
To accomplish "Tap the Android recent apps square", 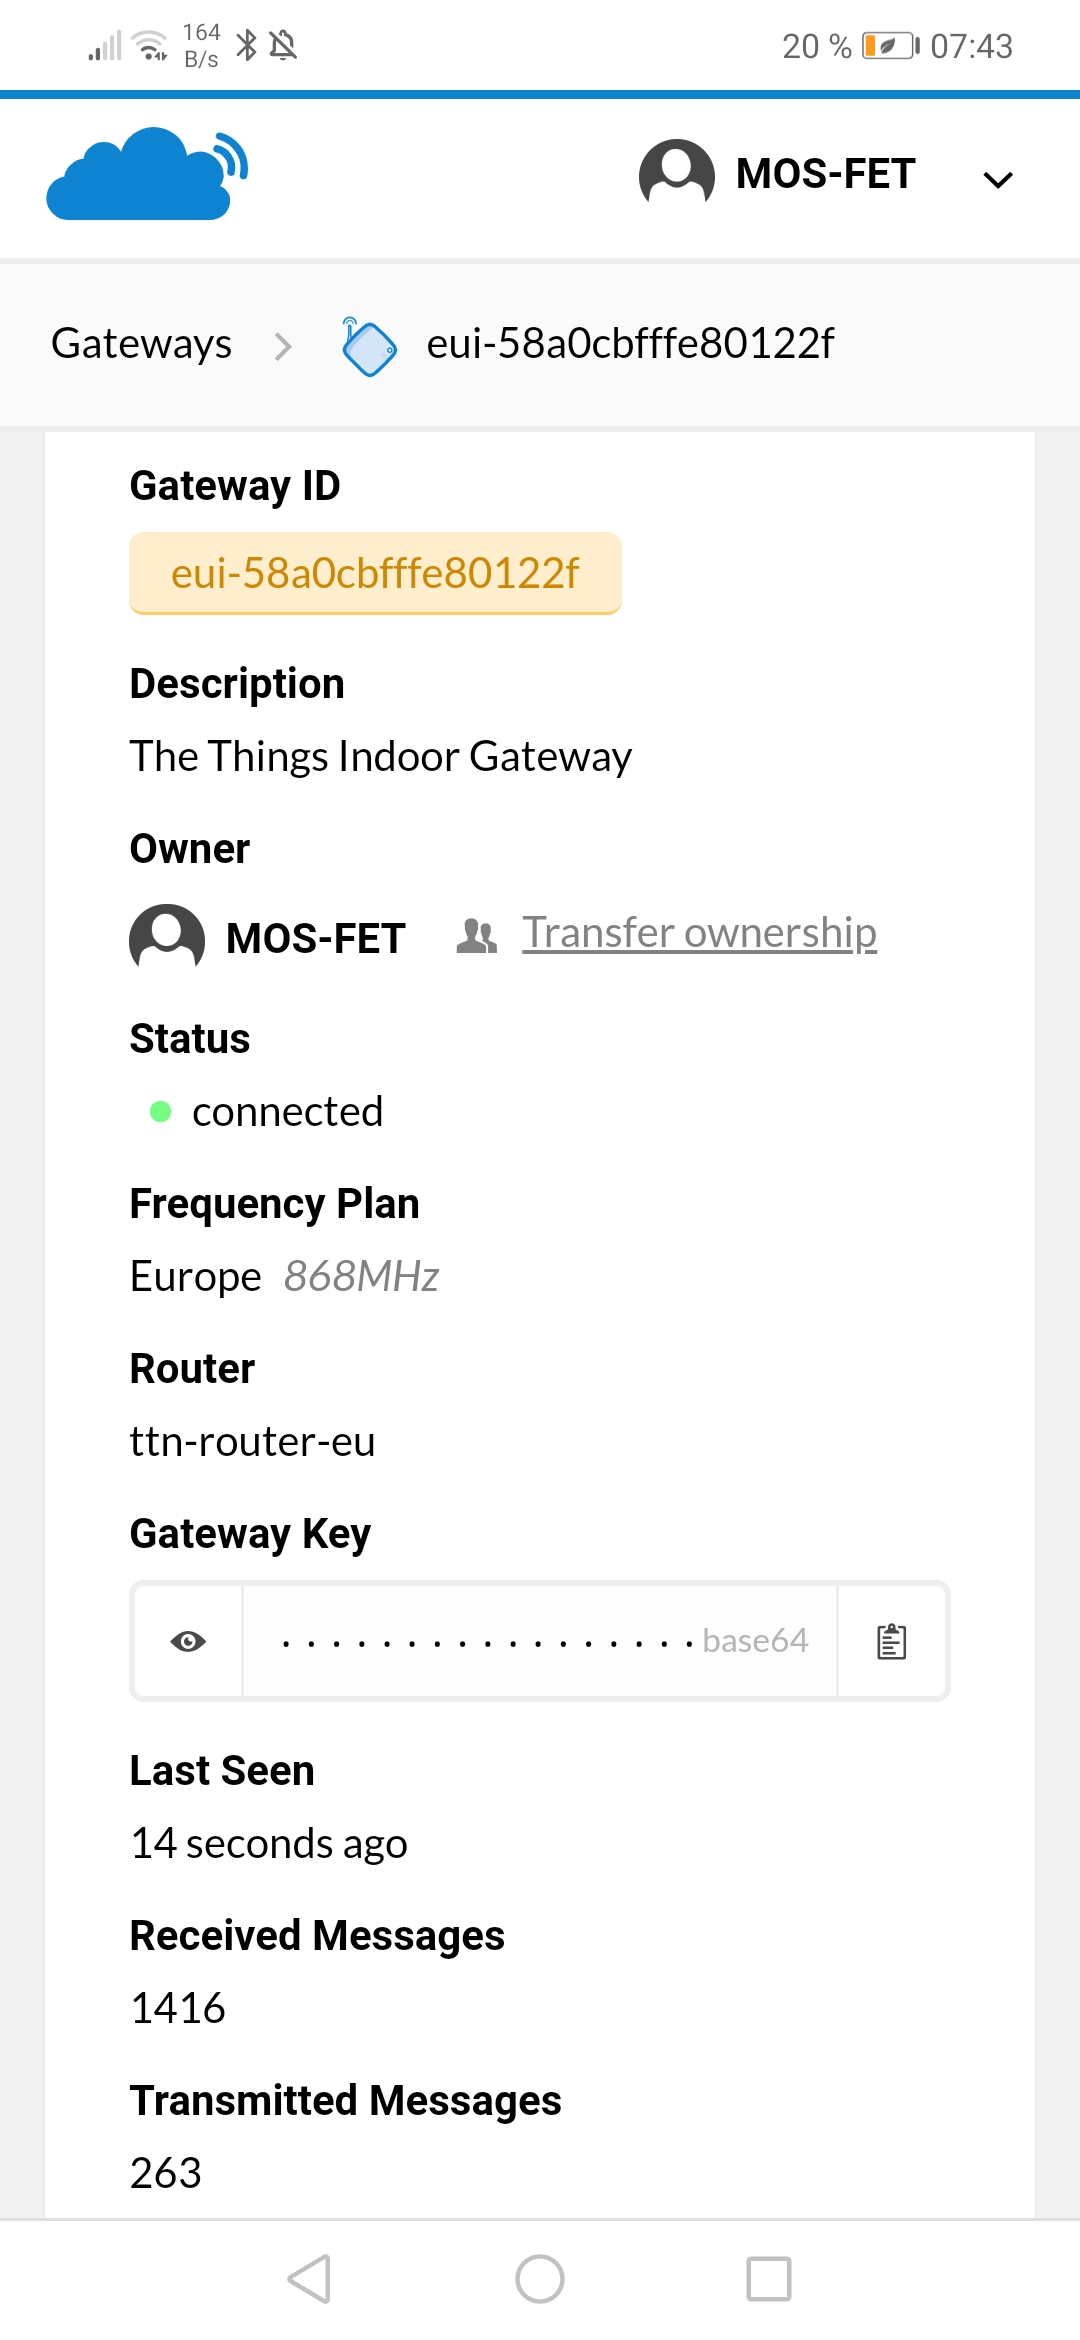I will coord(769,2279).
